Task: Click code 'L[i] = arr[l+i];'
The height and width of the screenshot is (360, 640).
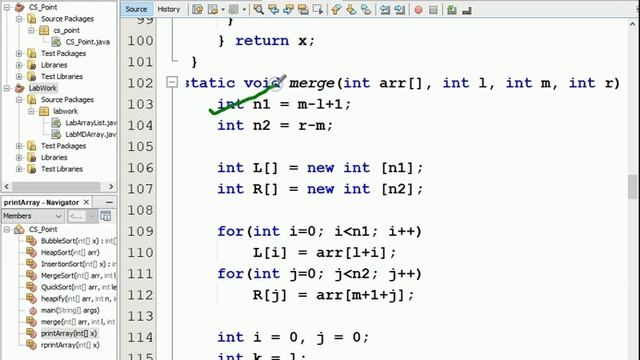Action: pyautogui.click(x=324, y=253)
